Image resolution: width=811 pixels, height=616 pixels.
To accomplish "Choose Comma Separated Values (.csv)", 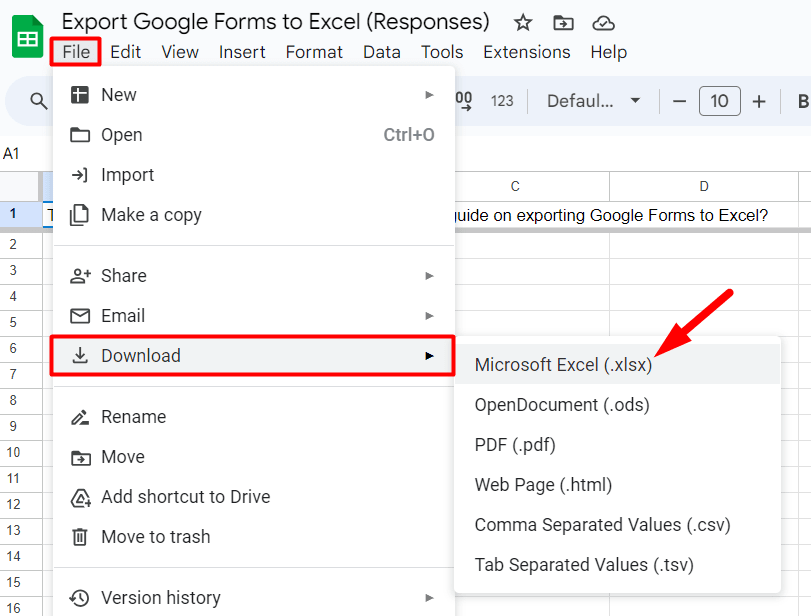I will coord(617,525).
